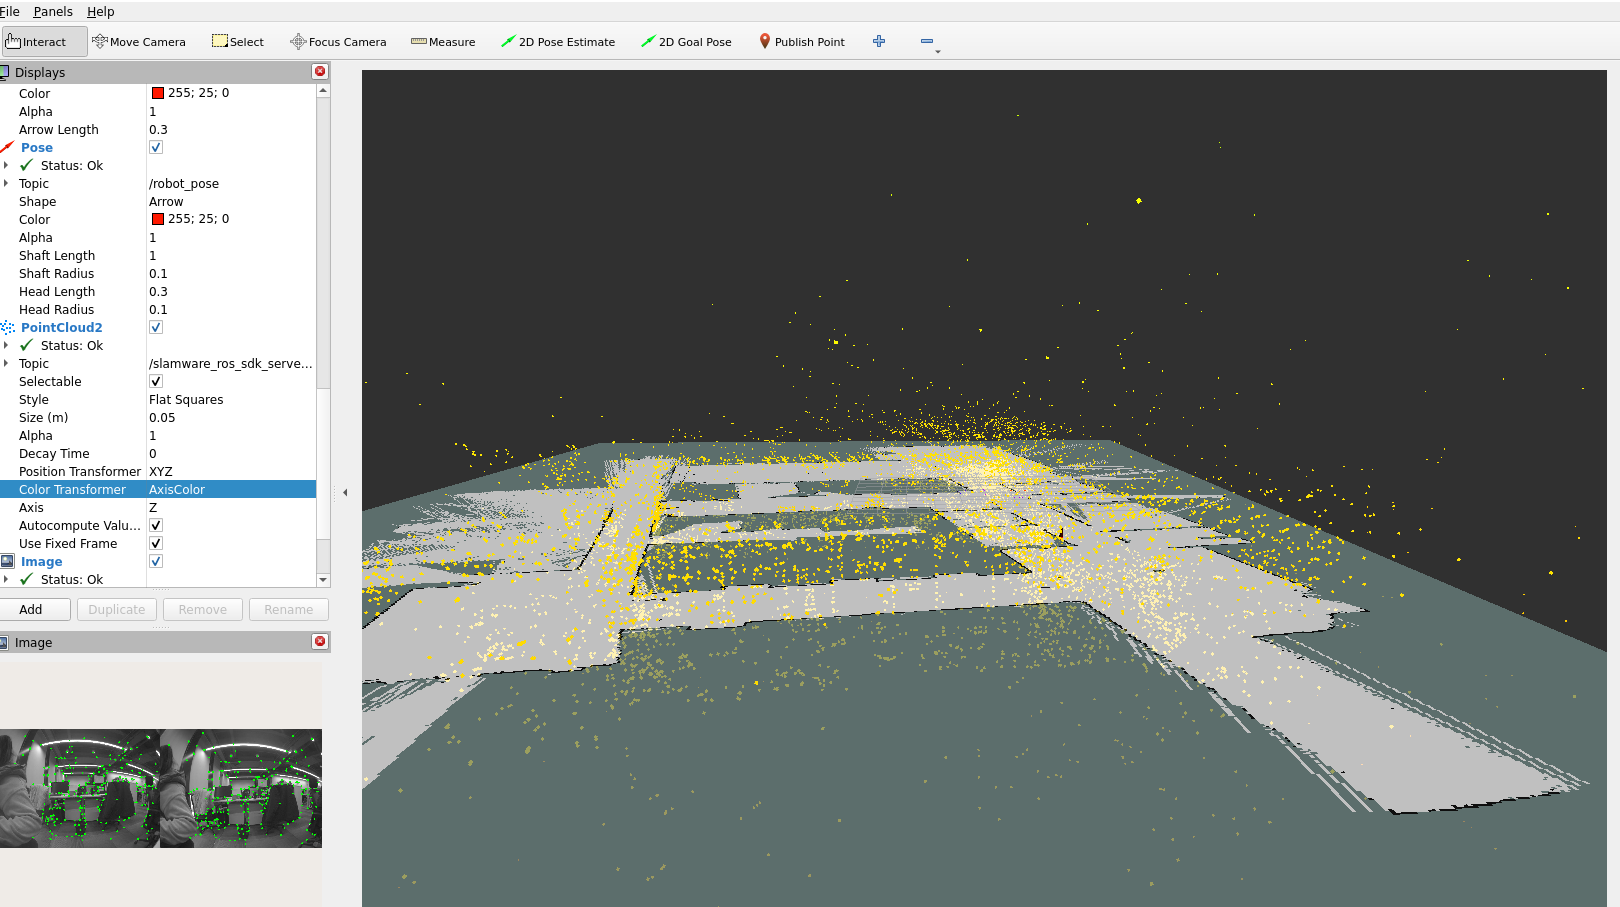Open the Panels menu
Screen dimensions: 1620x907
coord(52,11)
